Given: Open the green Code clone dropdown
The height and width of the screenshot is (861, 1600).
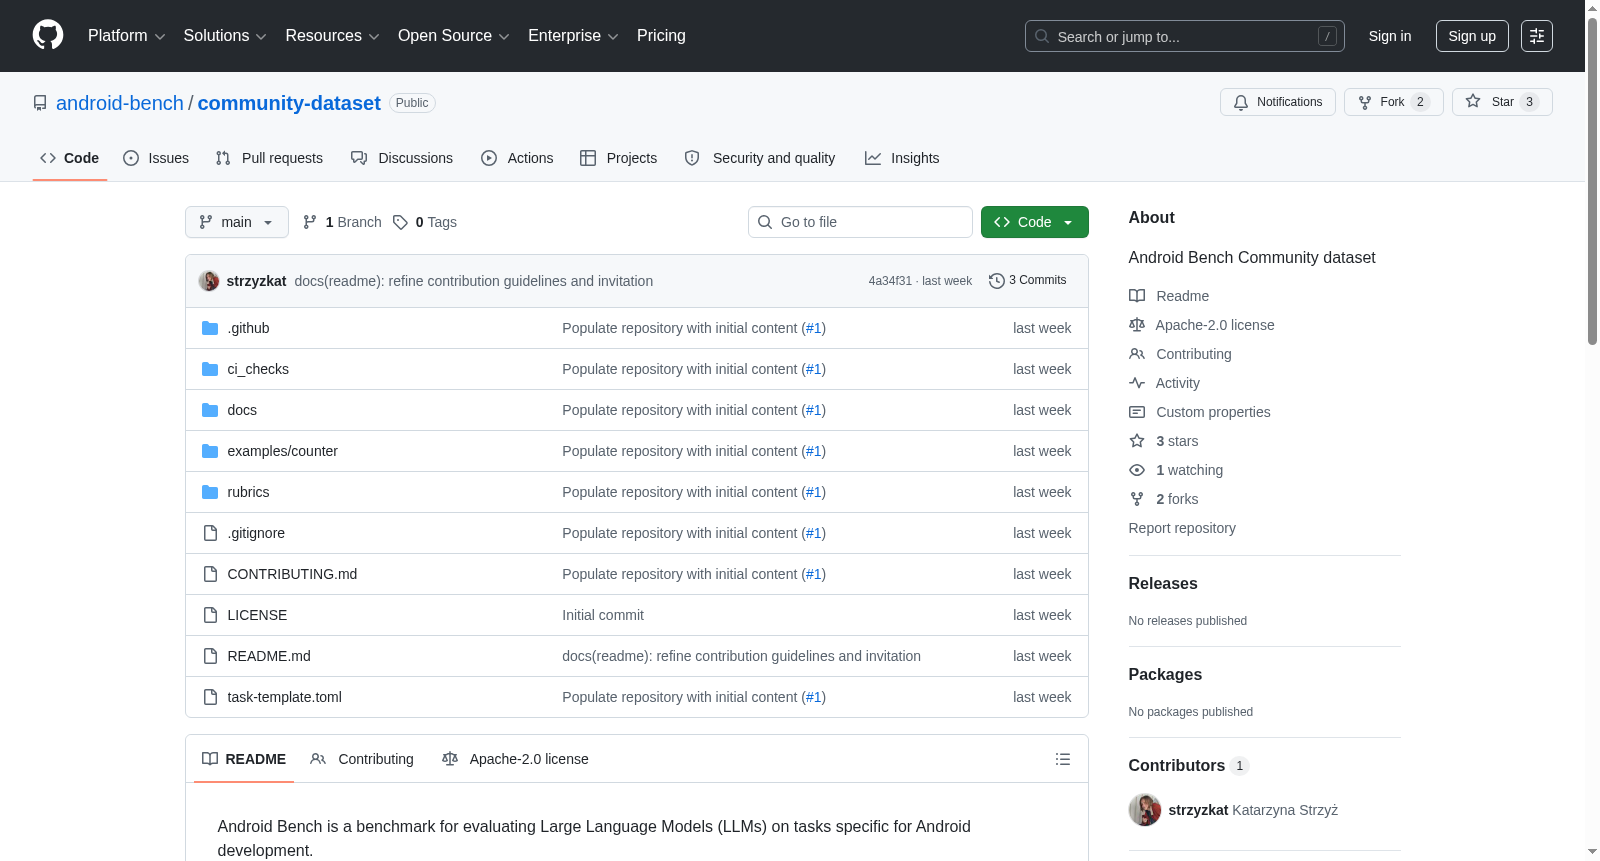Looking at the screenshot, I should coord(1035,222).
